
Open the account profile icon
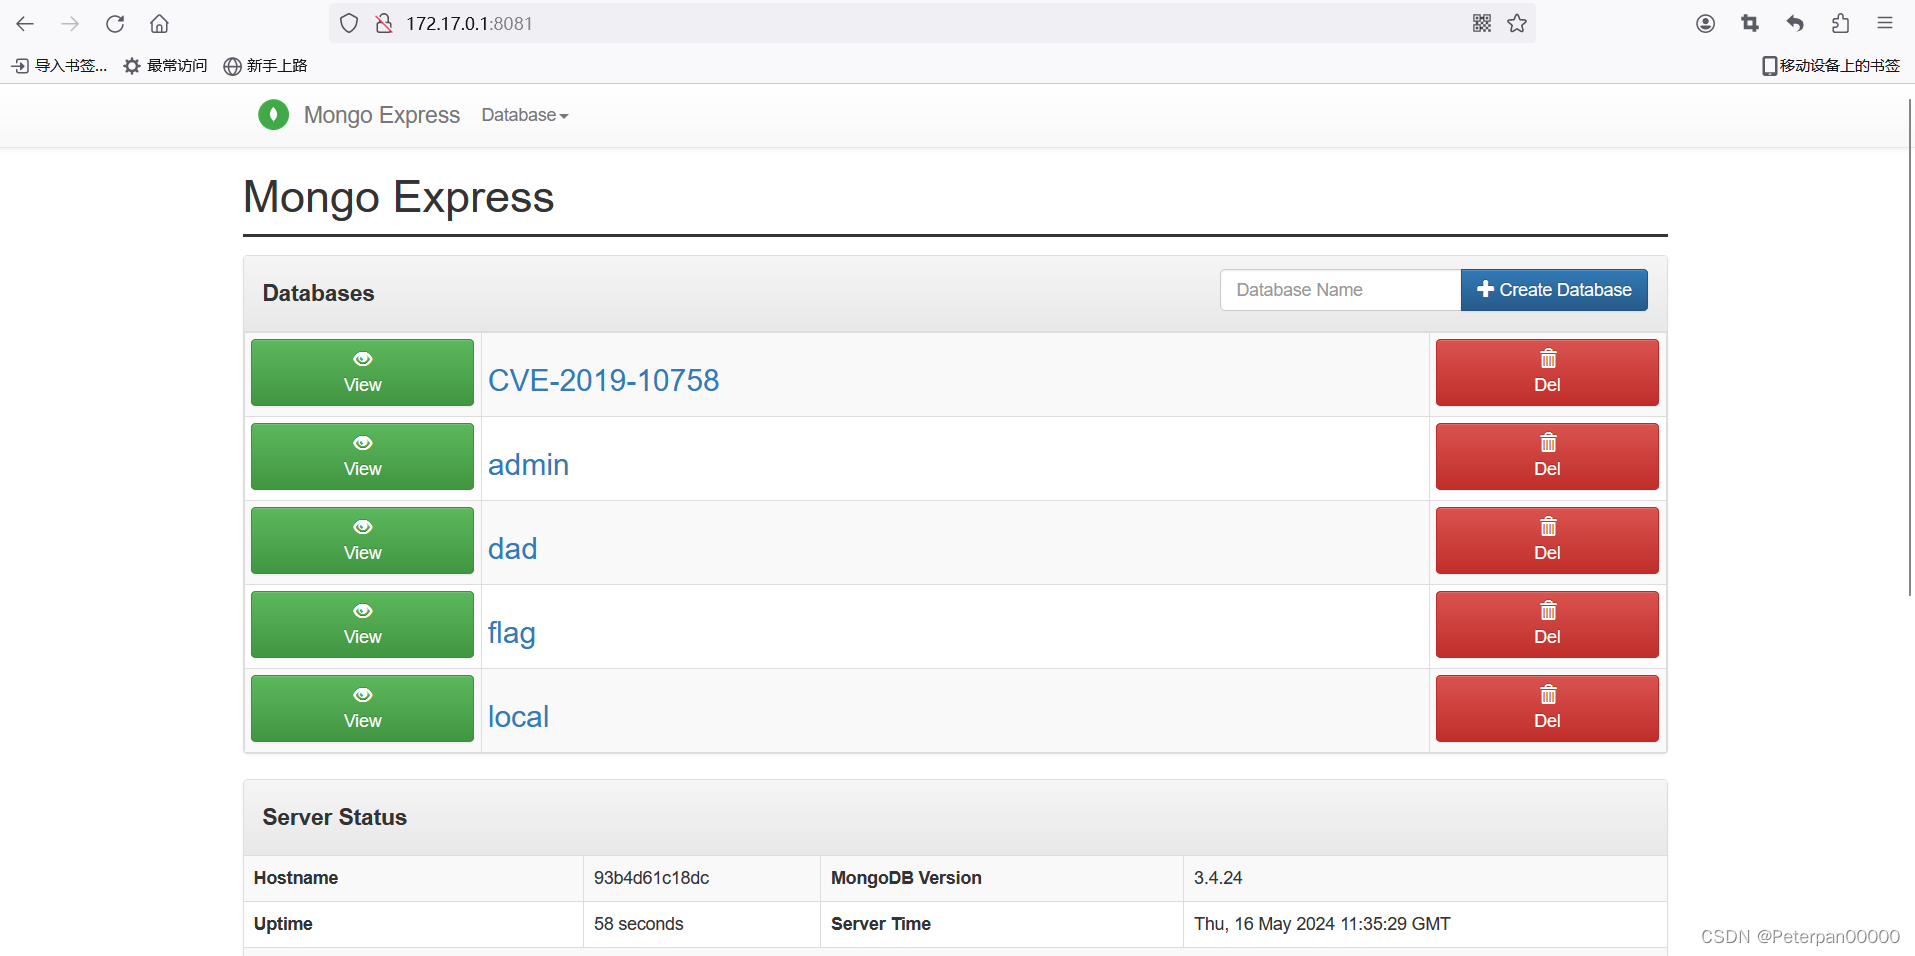pyautogui.click(x=1706, y=23)
